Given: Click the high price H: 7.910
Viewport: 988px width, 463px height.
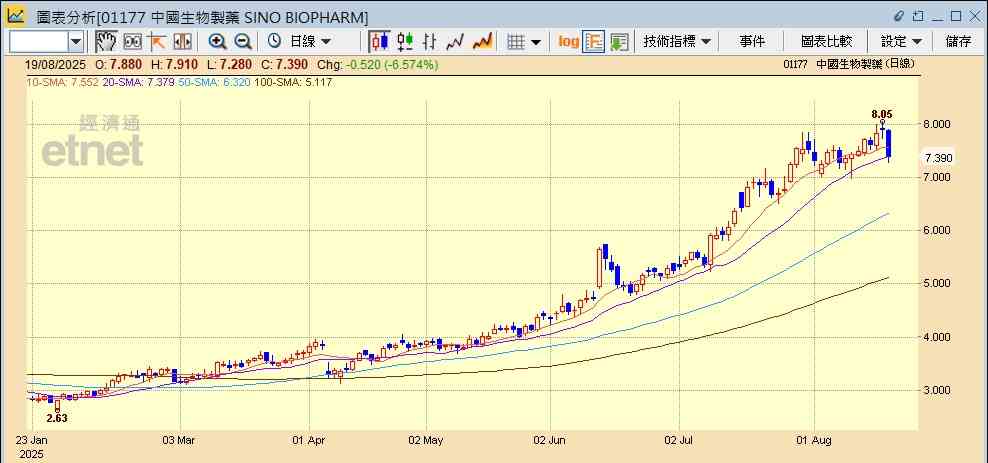Looking at the screenshot, I should tap(174, 64).
